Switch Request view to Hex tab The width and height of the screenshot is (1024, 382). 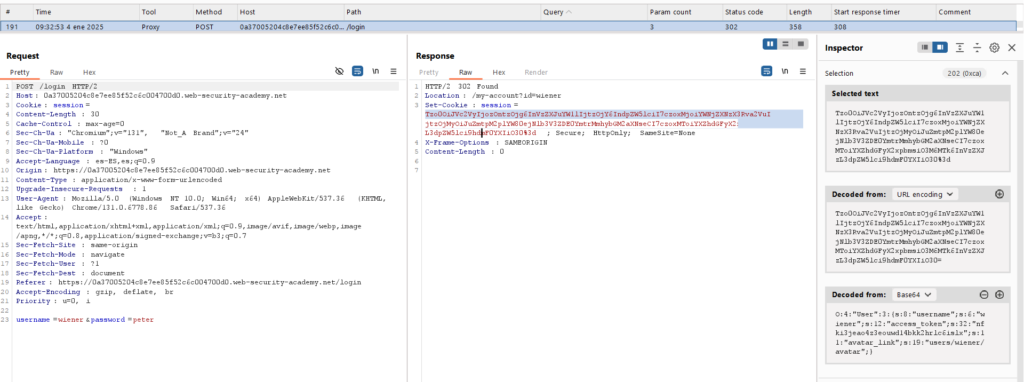[x=89, y=72]
